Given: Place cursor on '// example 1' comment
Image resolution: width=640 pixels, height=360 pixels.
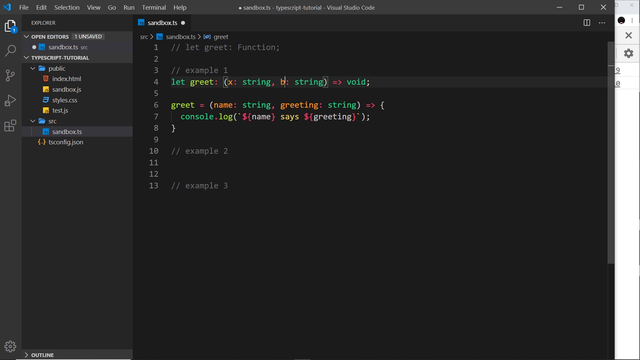Looking at the screenshot, I should (199, 70).
